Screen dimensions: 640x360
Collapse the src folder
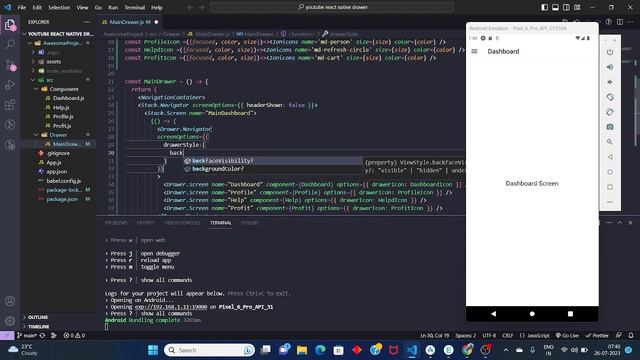pyautogui.click(x=58, y=80)
